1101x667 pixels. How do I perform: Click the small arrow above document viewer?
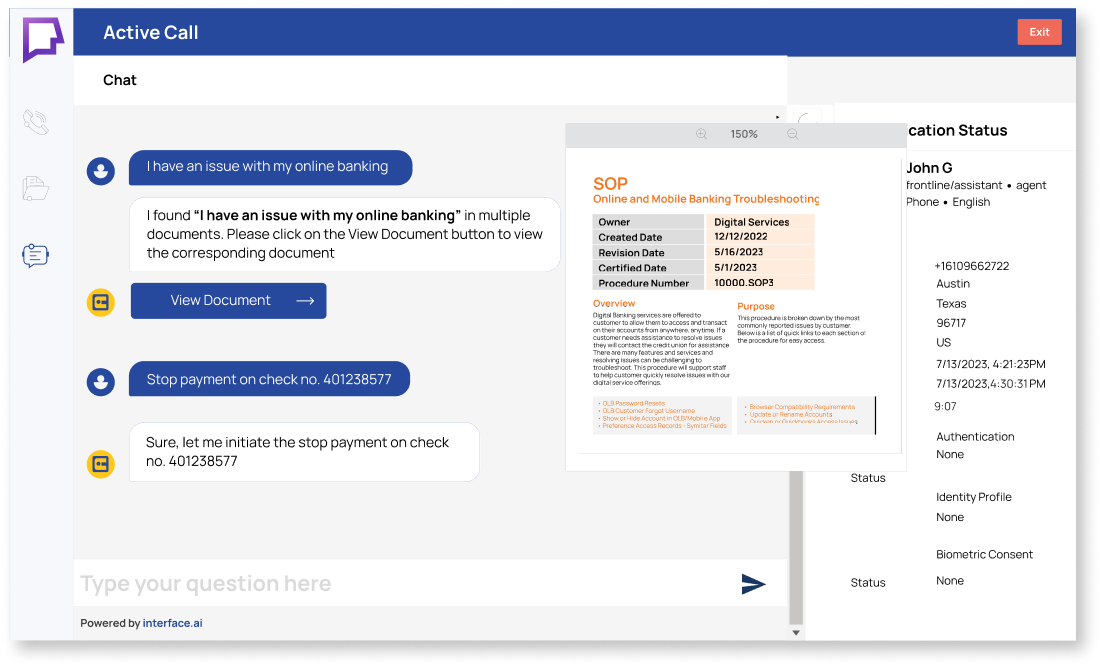click(x=779, y=117)
